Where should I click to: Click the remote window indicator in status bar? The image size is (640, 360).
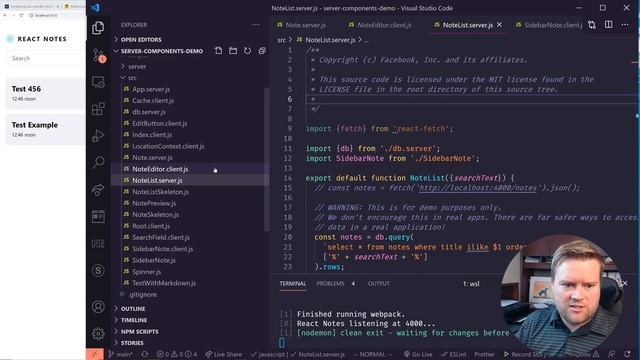(95, 354)
